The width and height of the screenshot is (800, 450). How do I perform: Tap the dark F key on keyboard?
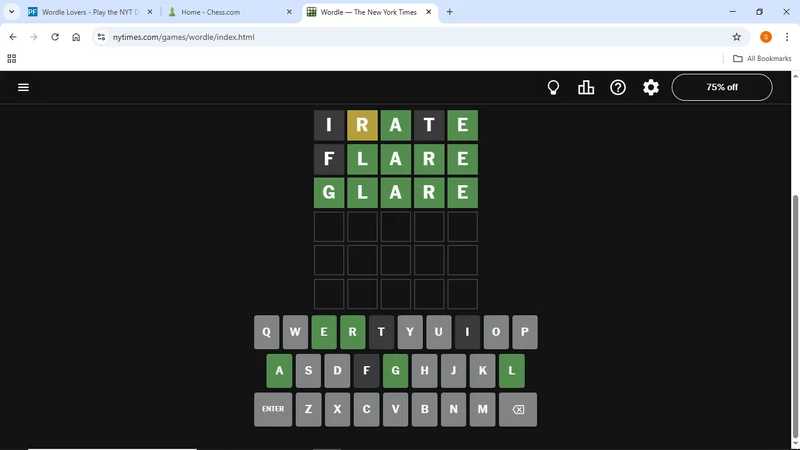coord(366,370)
